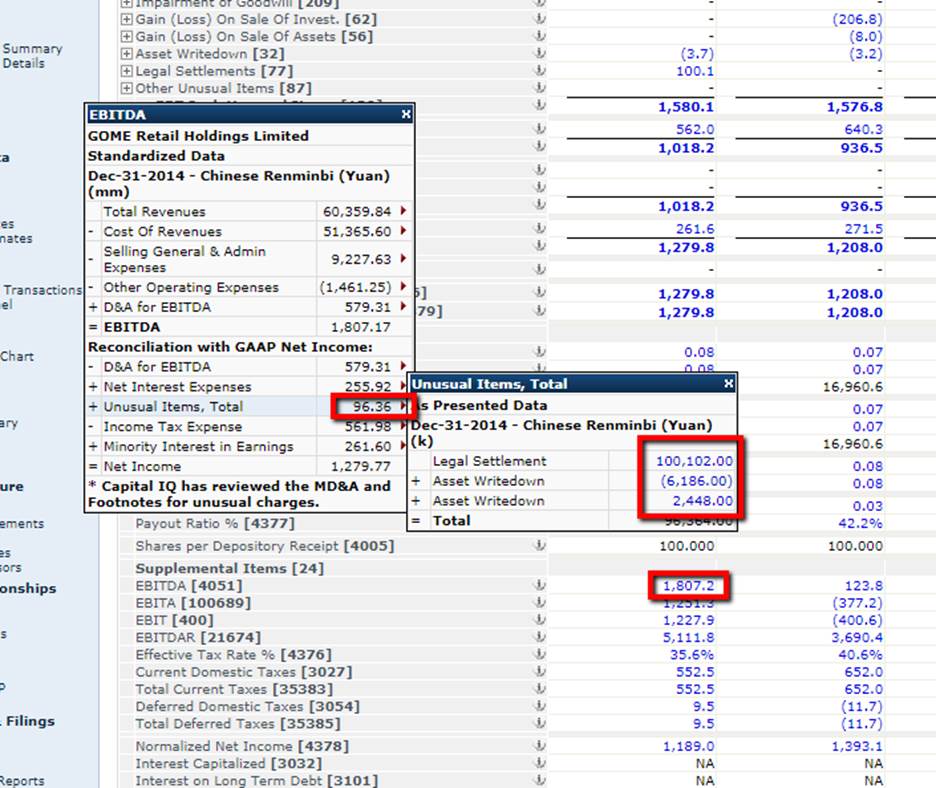
Task: Click the EBITDA value 1,807.2
Action: [x=688, y=586]
